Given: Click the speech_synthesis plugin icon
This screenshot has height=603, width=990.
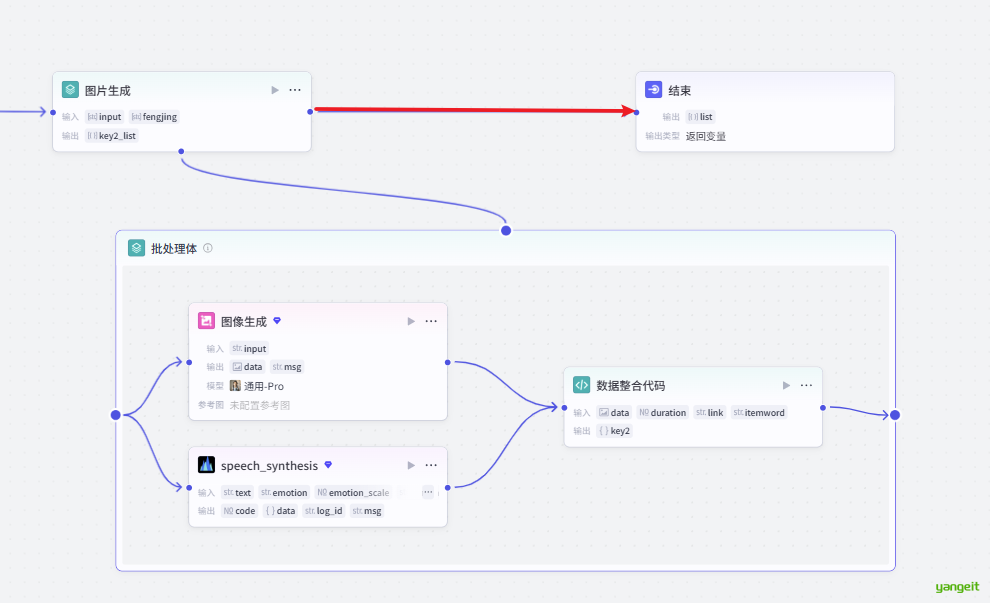Looking at the screenshot, I should click(x=206, y=465).
